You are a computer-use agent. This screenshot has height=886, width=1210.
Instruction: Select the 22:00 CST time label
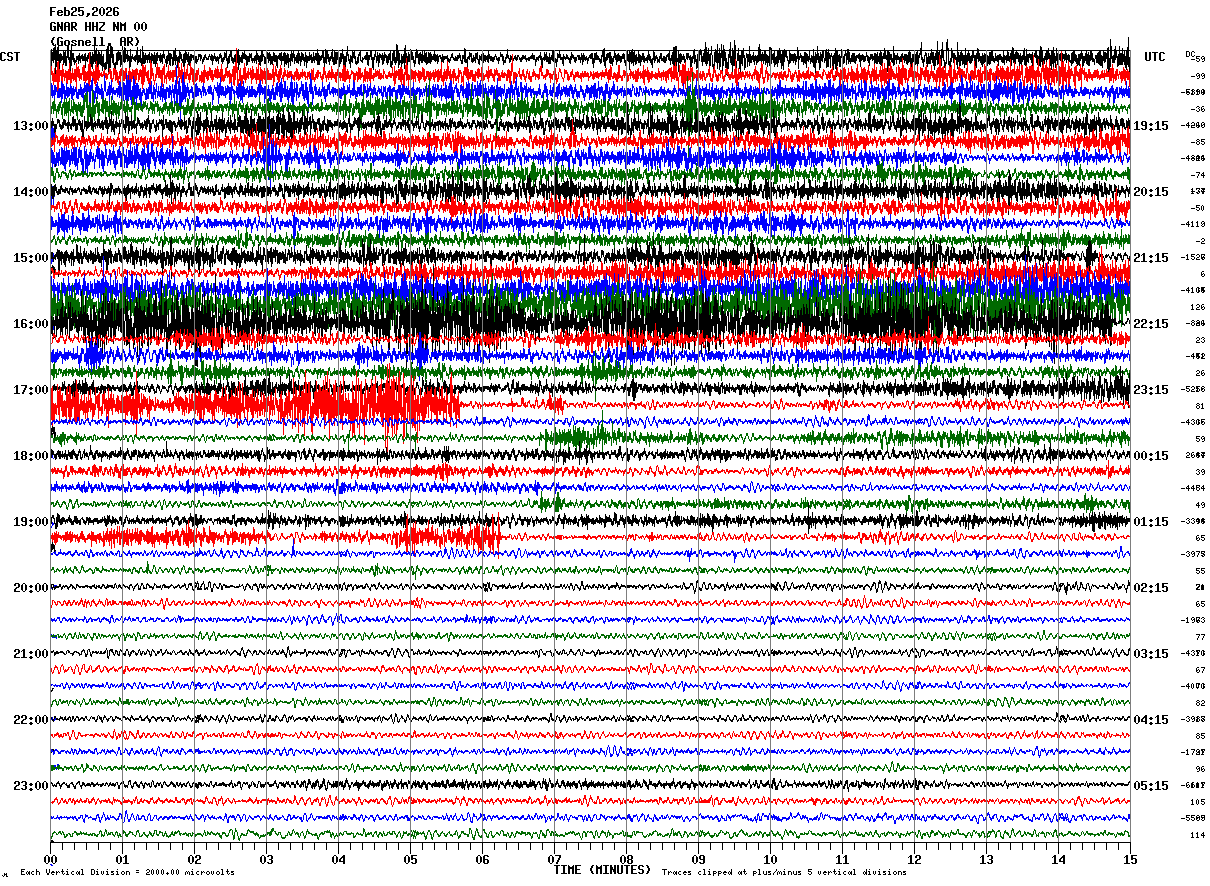coord(31,720)
